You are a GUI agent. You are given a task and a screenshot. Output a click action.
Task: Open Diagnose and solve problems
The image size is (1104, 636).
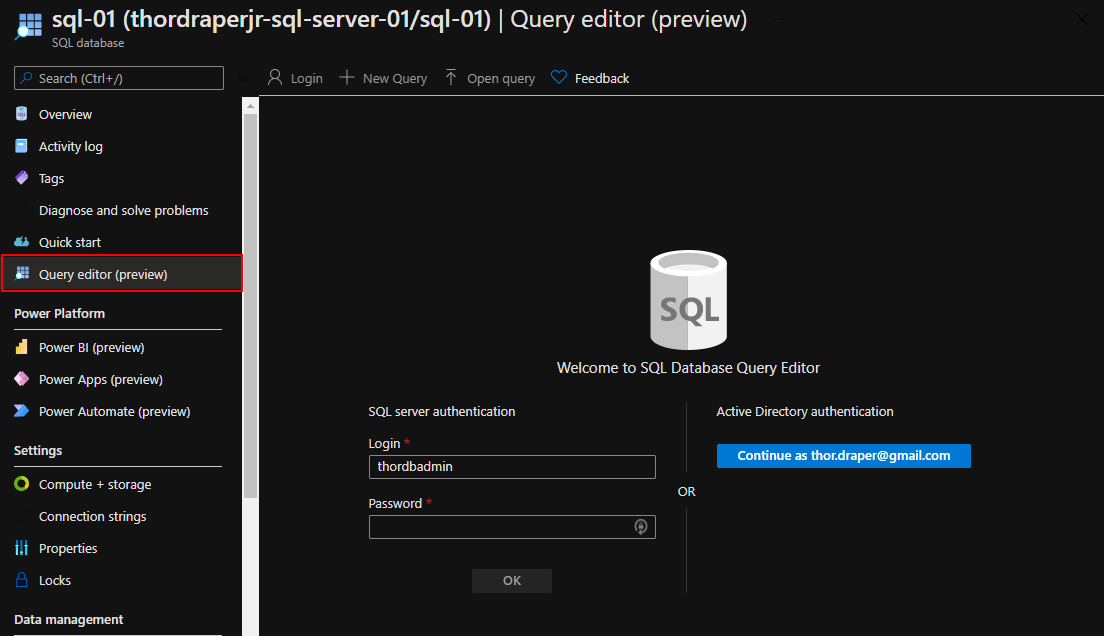(x=121, y=211)
